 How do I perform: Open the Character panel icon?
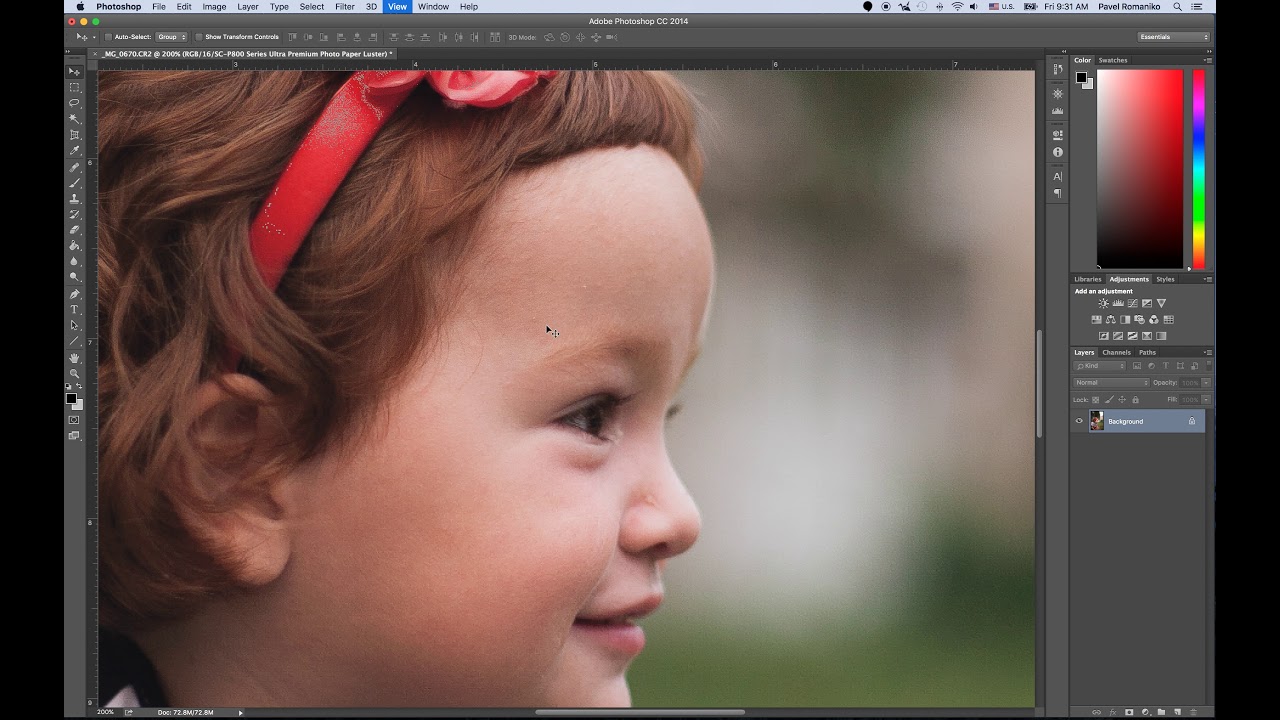point(1058,176)
